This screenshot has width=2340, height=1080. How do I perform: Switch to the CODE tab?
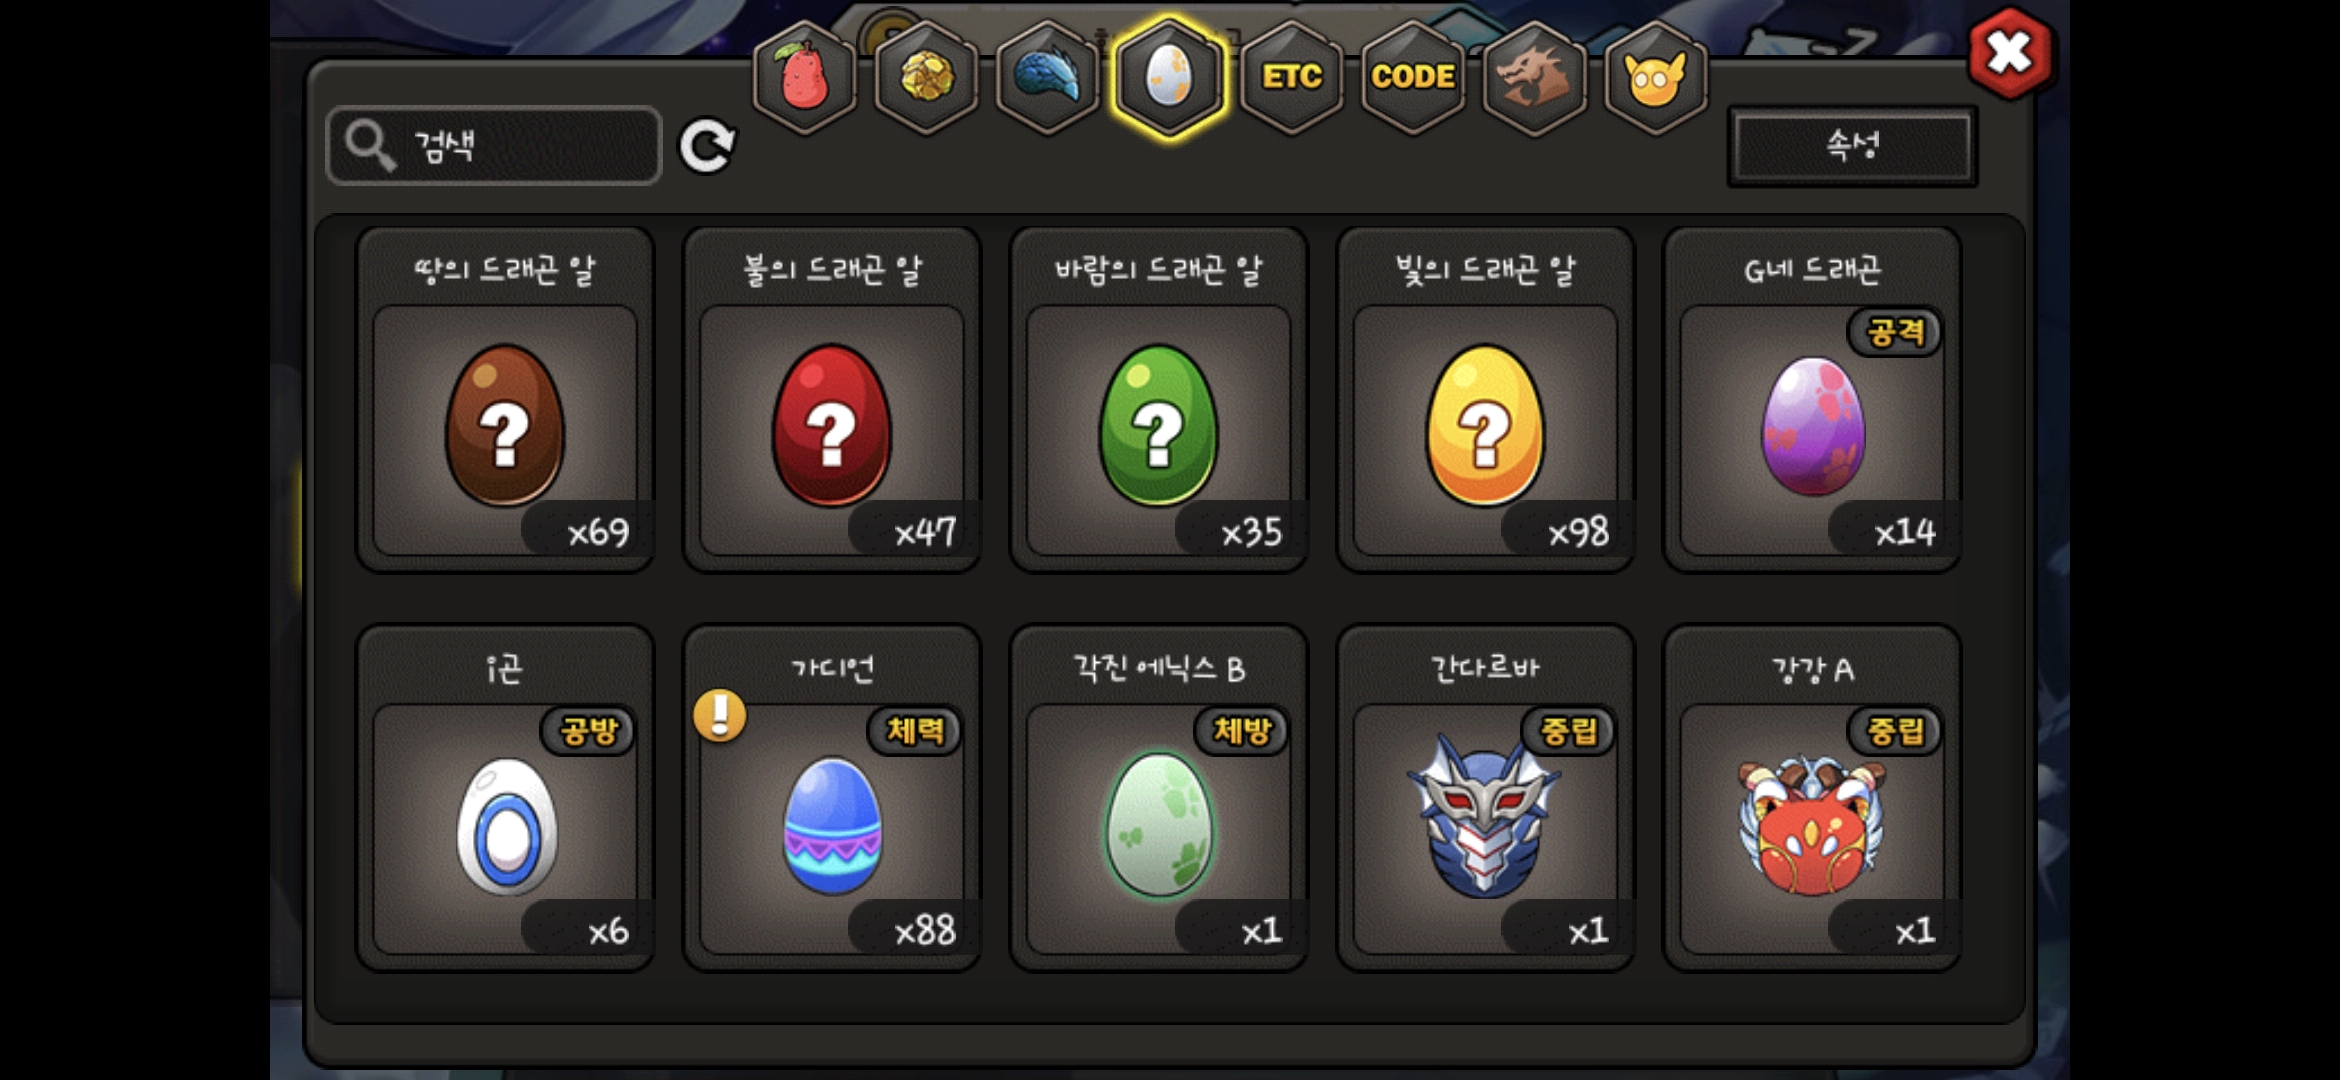[x=1413, y=78]
